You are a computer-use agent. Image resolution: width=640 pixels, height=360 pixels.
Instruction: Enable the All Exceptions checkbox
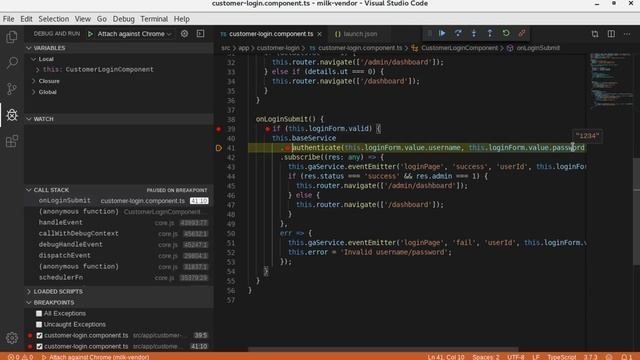pos(39,313)
